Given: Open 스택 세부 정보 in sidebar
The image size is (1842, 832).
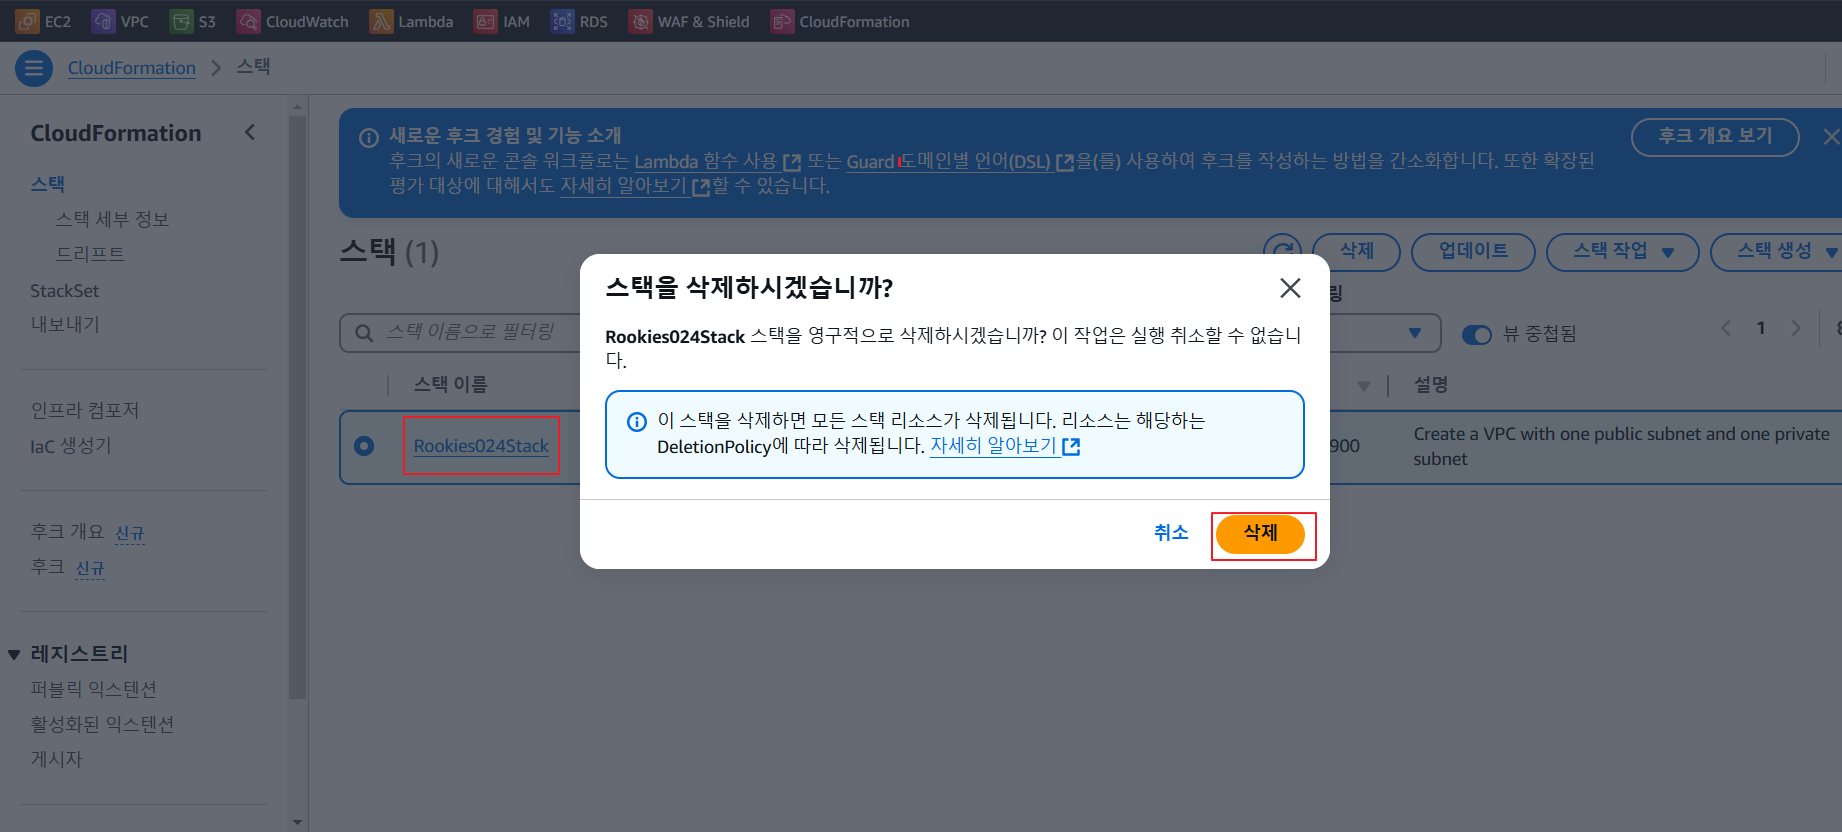Looking at the screenshot, I should 112,219.
